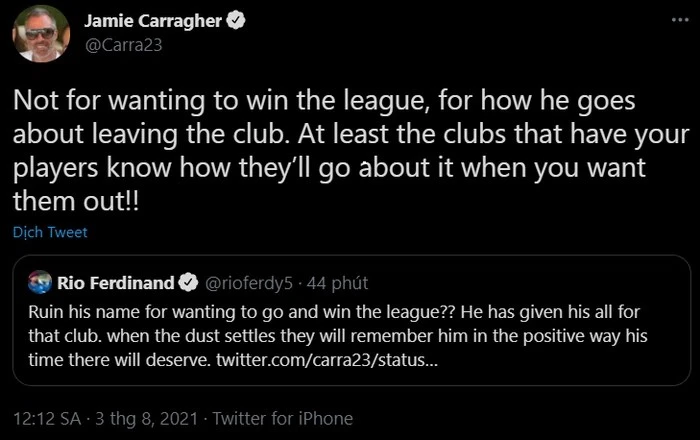The width and height of the screenshot is (700, 440).
Task: Click Rio Ferdinand's small avatar icon
Action: tap(40, 281)
